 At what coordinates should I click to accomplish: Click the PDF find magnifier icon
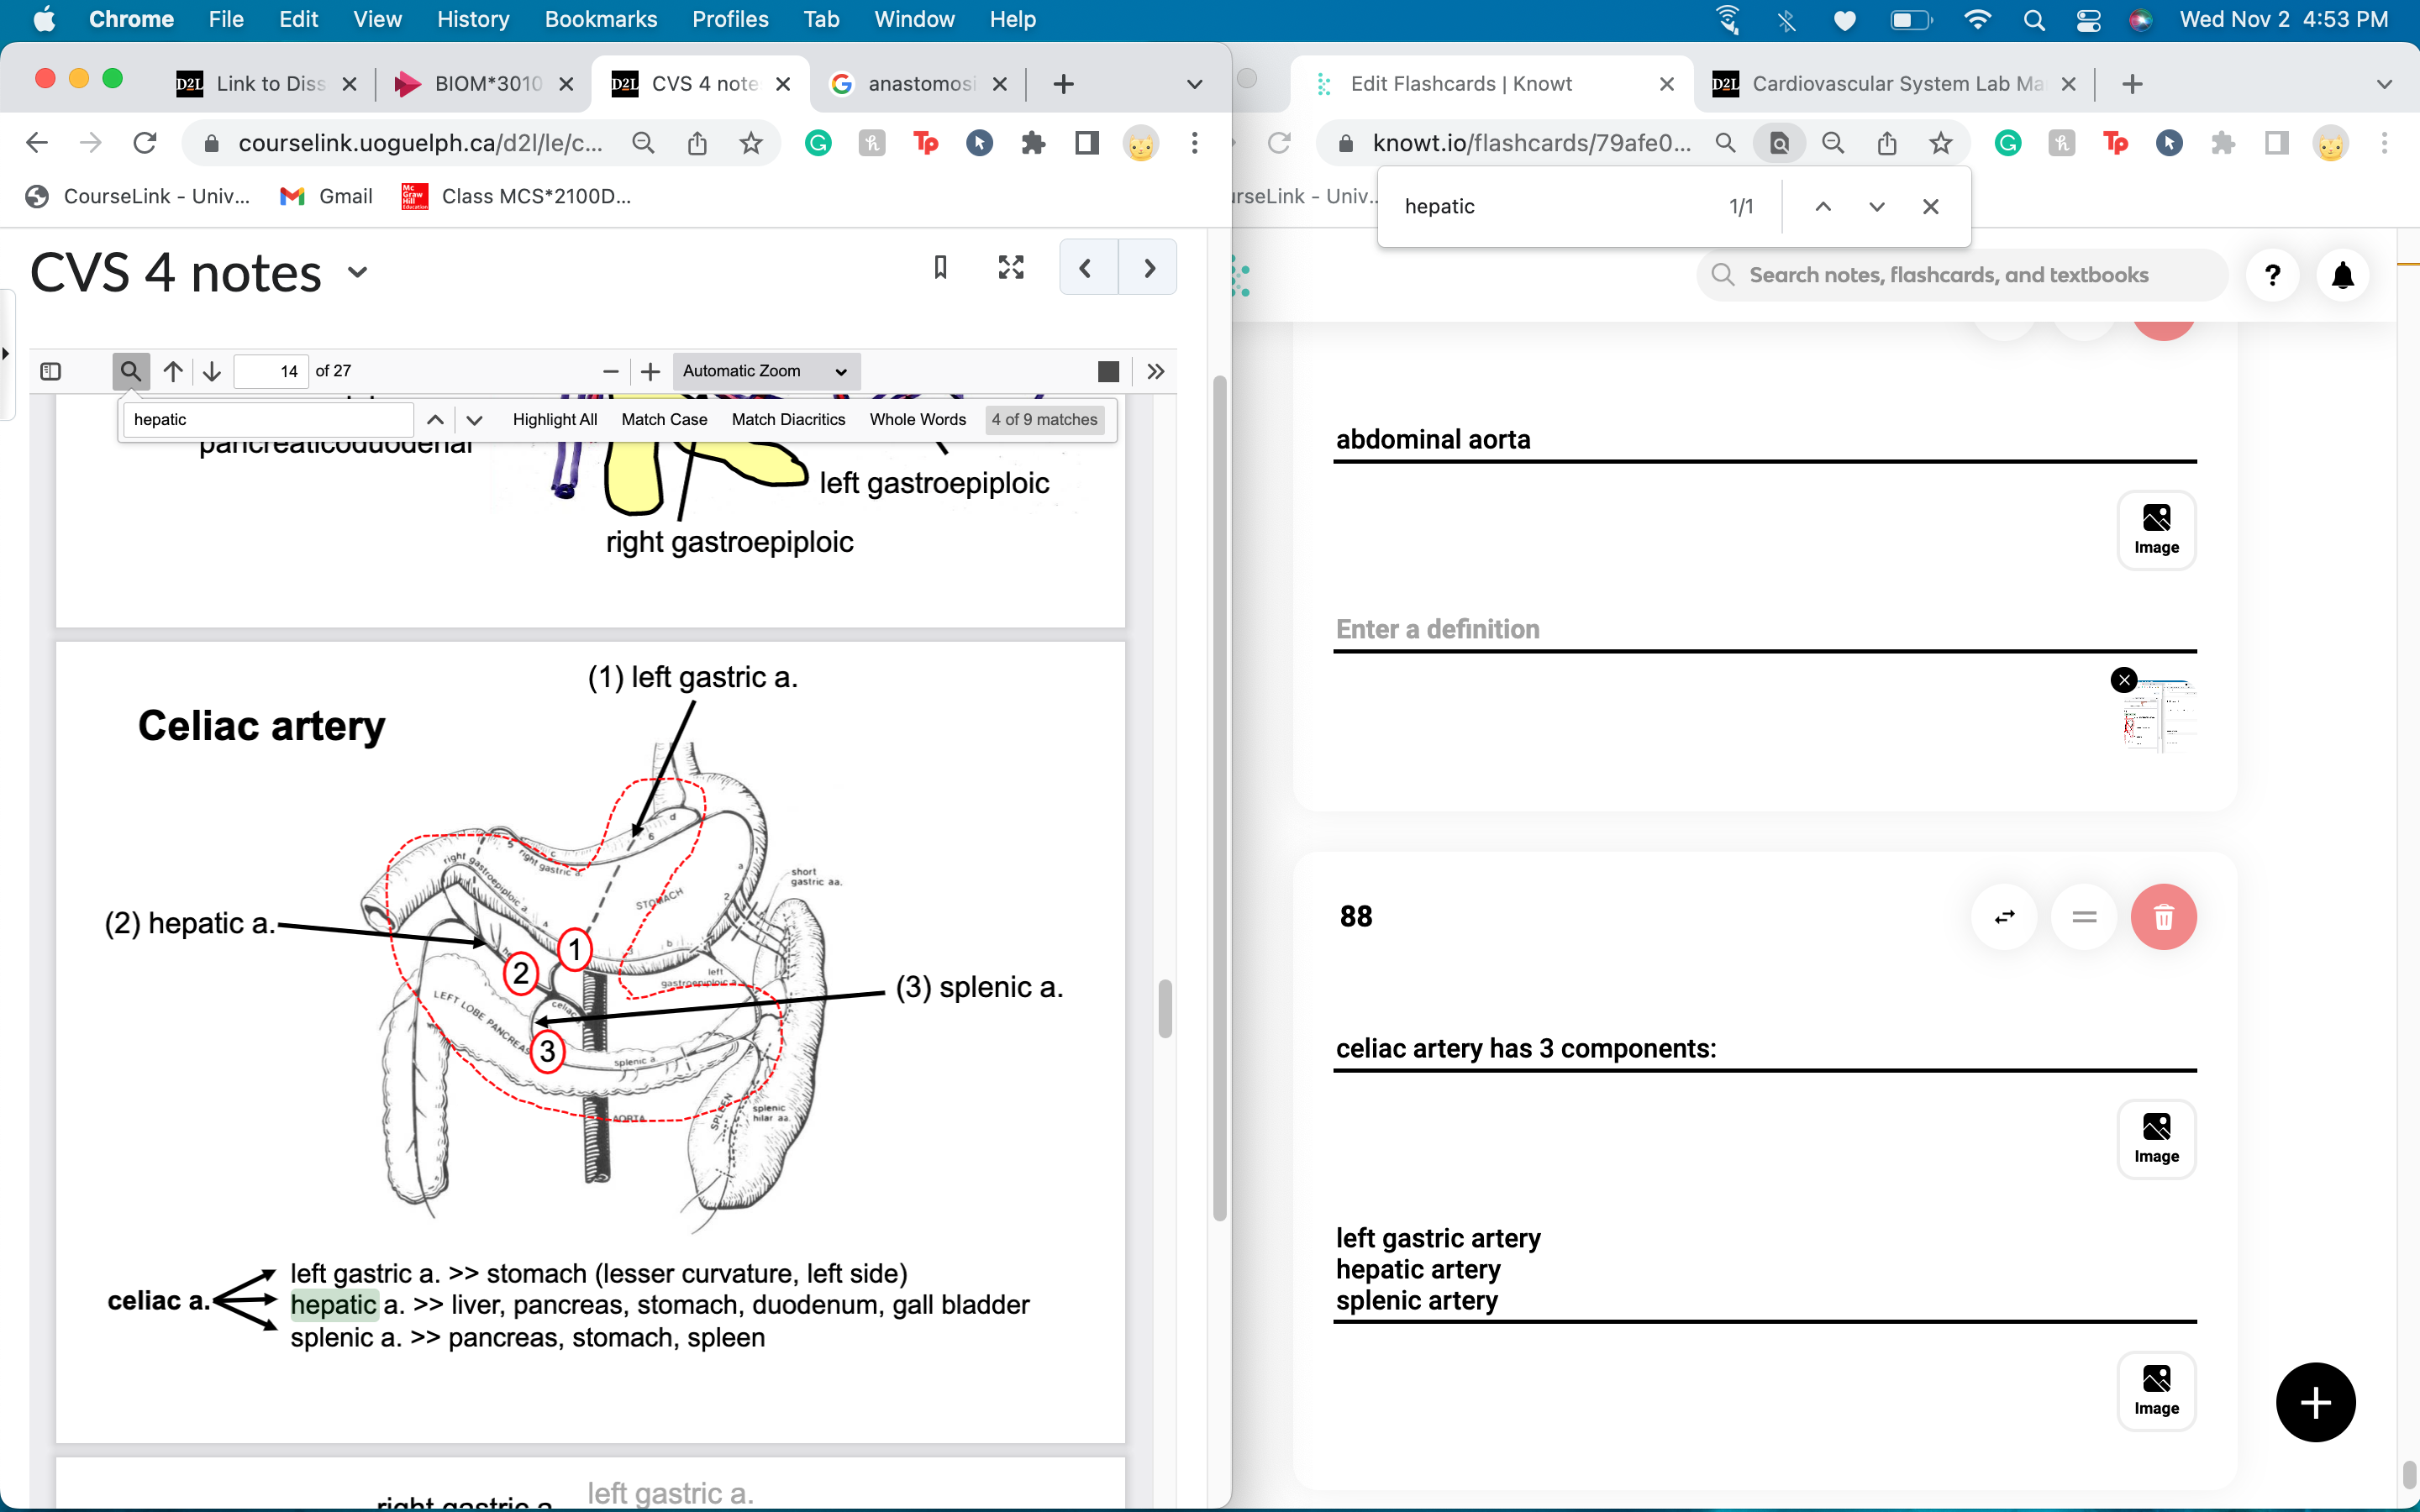[130, 371]
